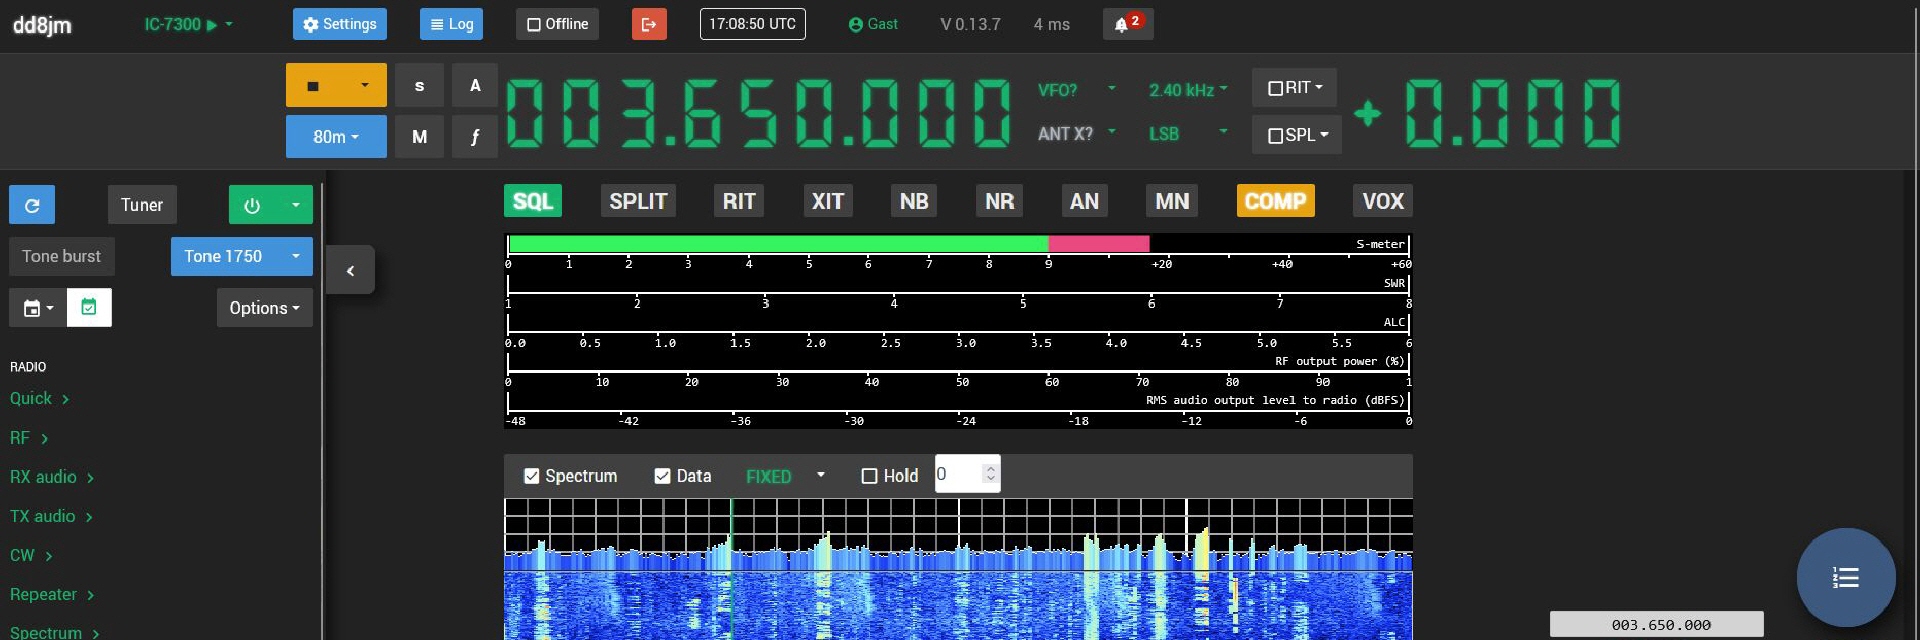Click on the S-meter level bar
This screenshot has width=1920, height=640.
point(828,244)
